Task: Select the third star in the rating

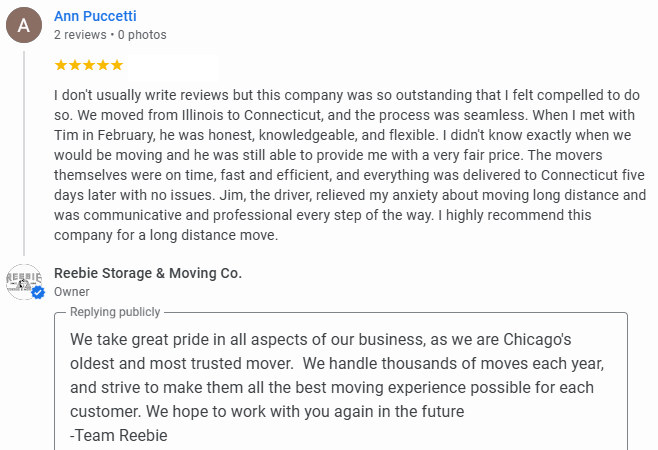Action: click(x=89, y=65)
